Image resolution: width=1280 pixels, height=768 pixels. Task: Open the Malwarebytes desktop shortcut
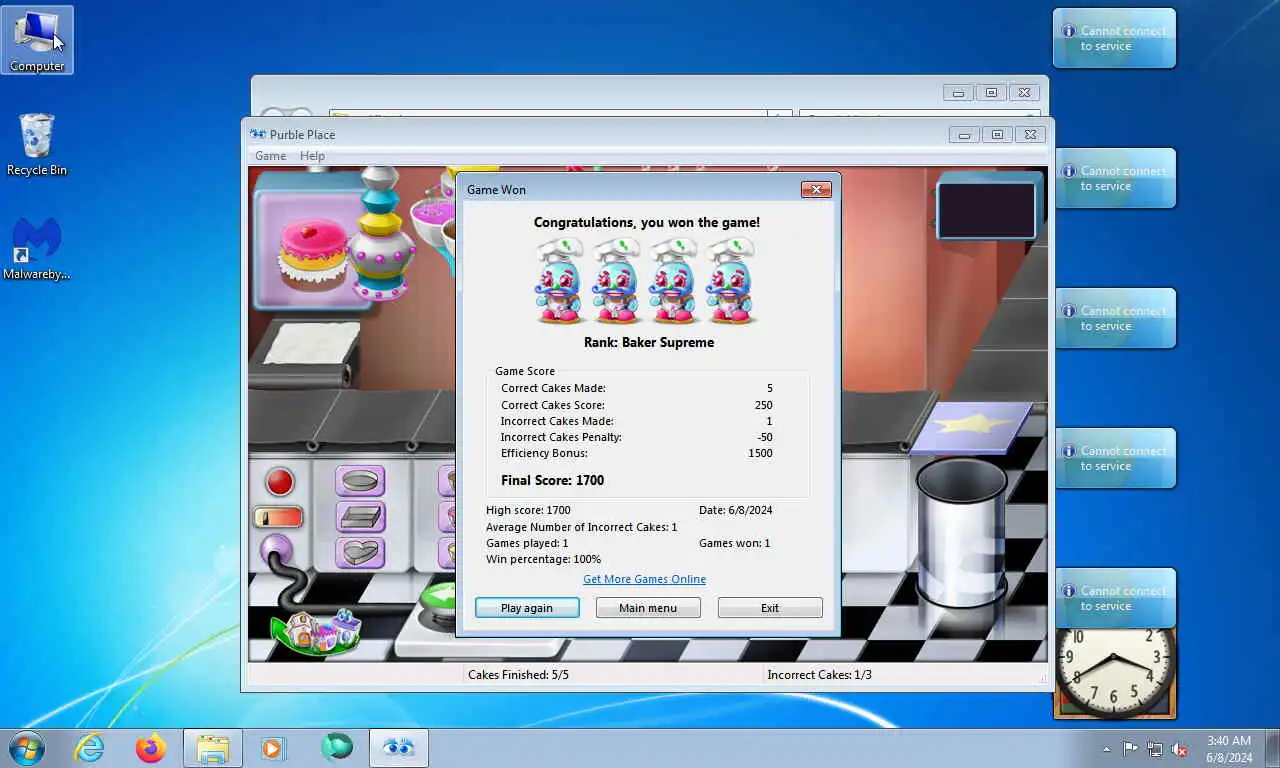coord(37,250)
